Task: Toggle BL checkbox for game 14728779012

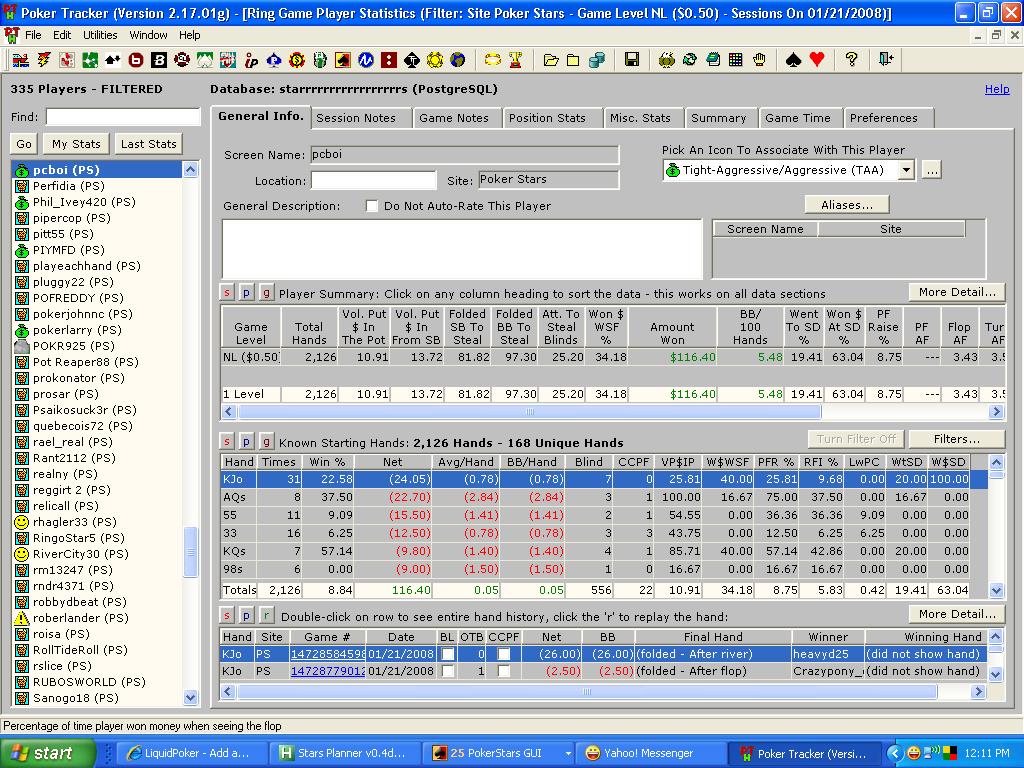Action: 447,671
